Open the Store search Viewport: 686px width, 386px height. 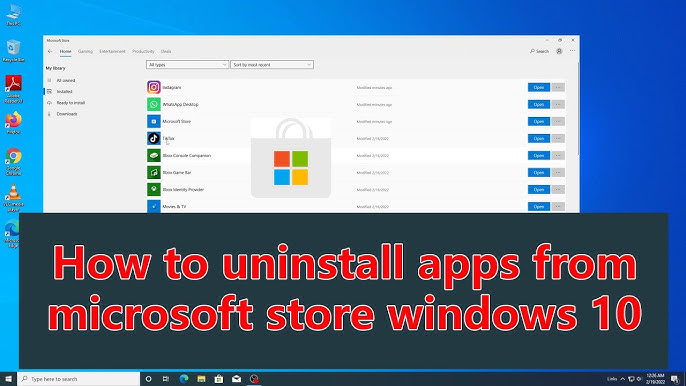539,51
